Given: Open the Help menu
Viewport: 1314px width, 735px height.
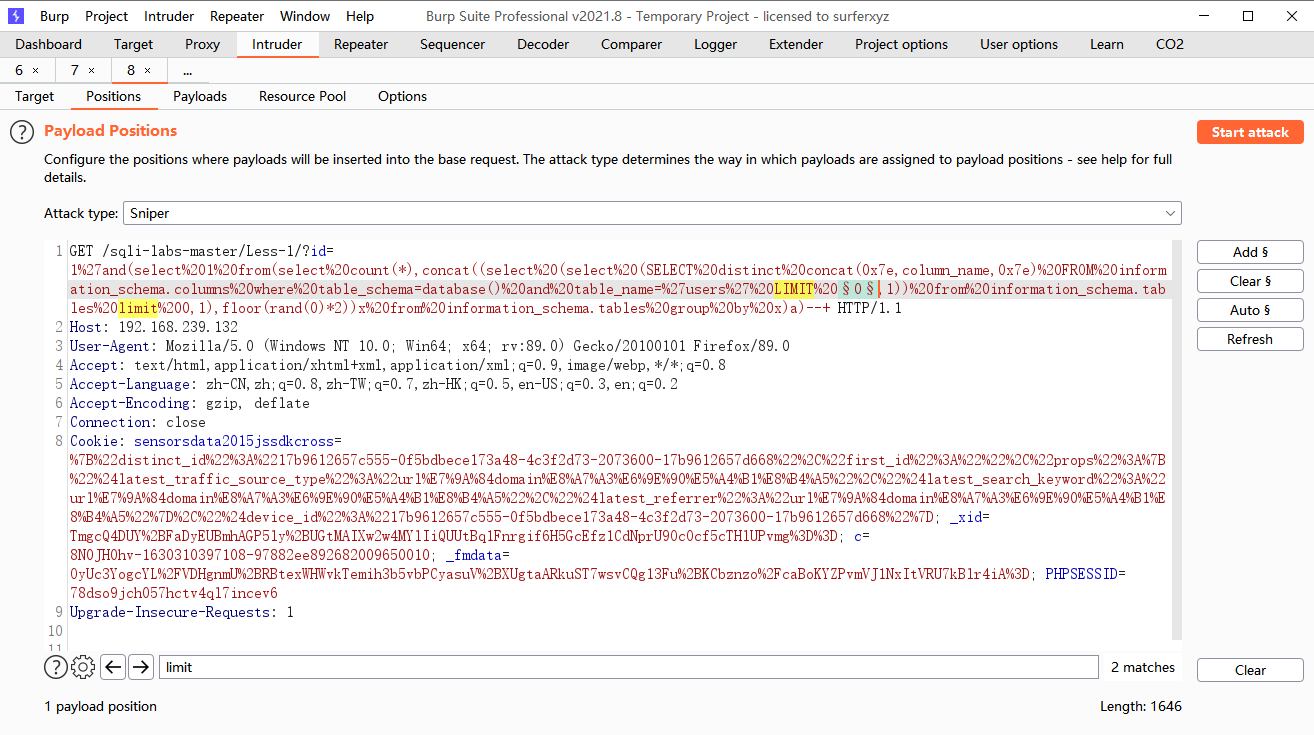Looking at the screenshot, I should point(360,16).
